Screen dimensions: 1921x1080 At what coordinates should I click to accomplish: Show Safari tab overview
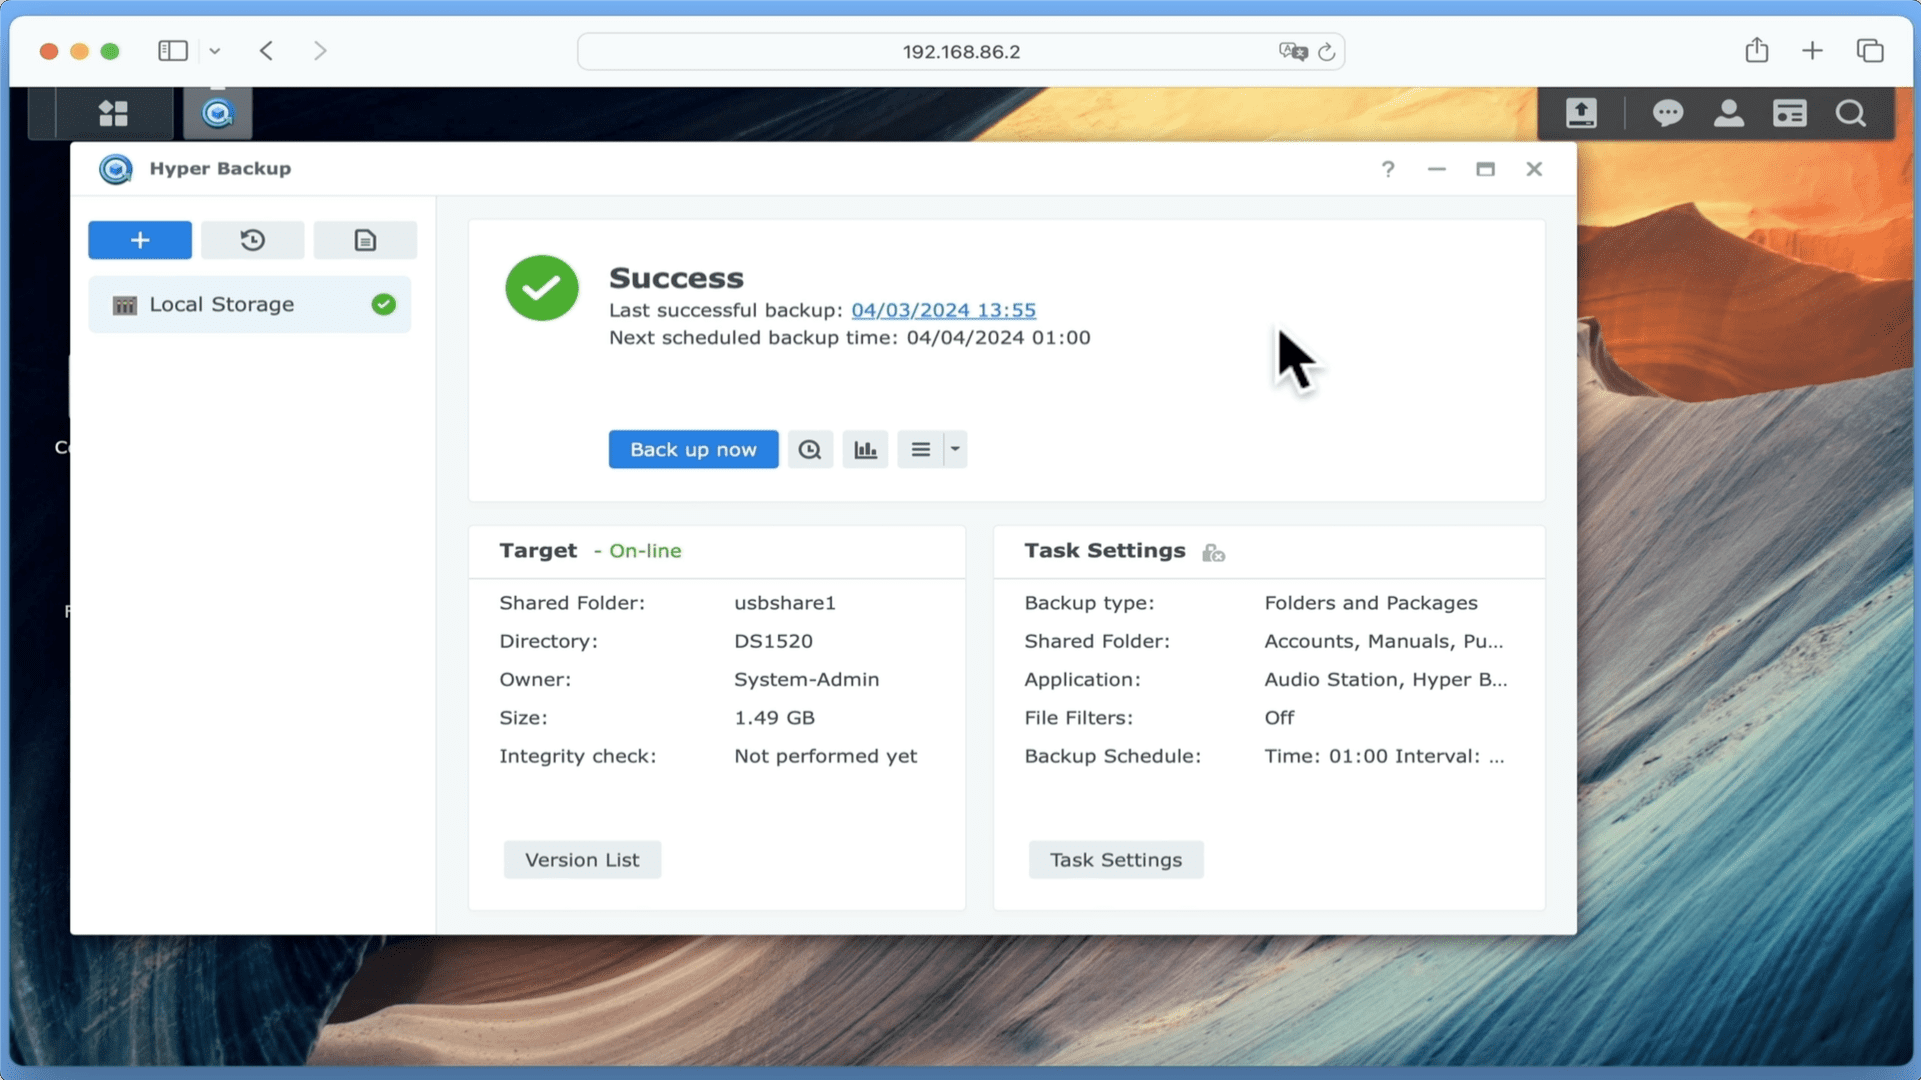tap(1870, 51)
